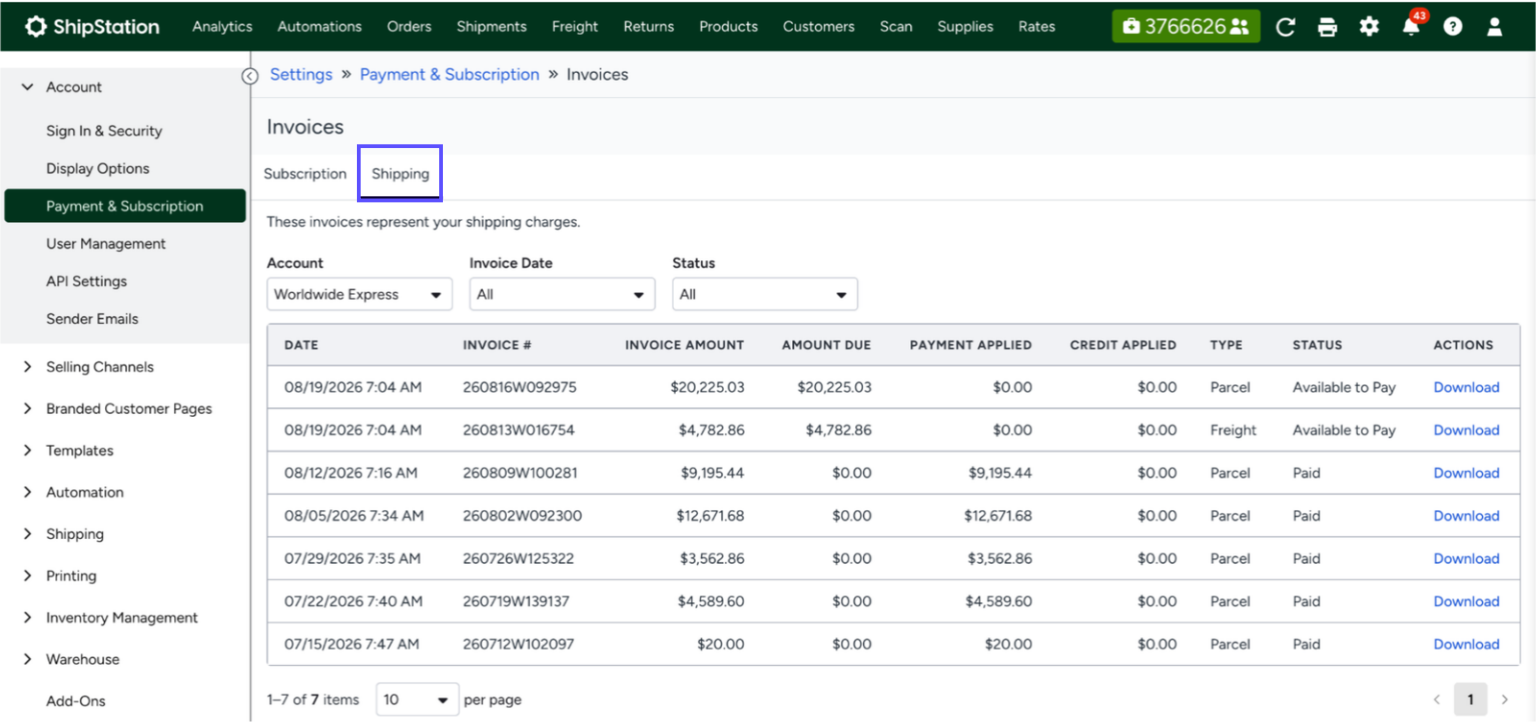Screen dimensions: 1536x722
Task: Click the next page arrow
Action: tap(1504, 699)
